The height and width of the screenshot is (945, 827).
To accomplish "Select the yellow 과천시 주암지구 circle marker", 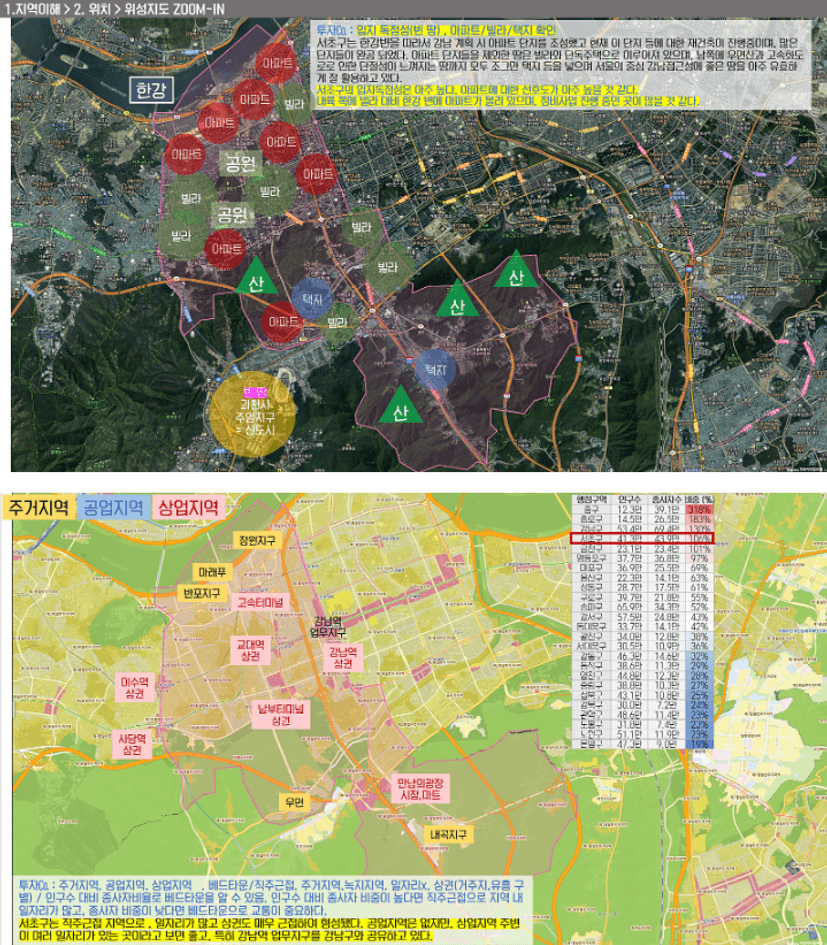I will click(254, 414).
